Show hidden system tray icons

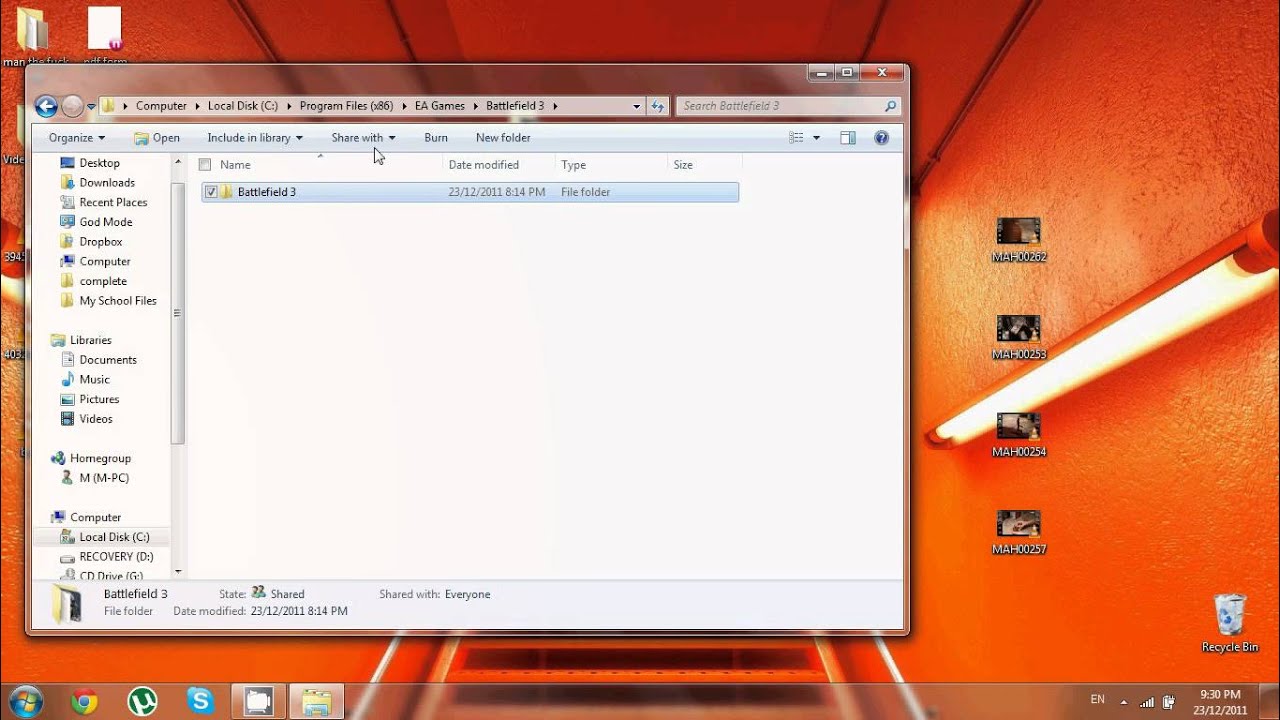click(x=1123, y=702)
